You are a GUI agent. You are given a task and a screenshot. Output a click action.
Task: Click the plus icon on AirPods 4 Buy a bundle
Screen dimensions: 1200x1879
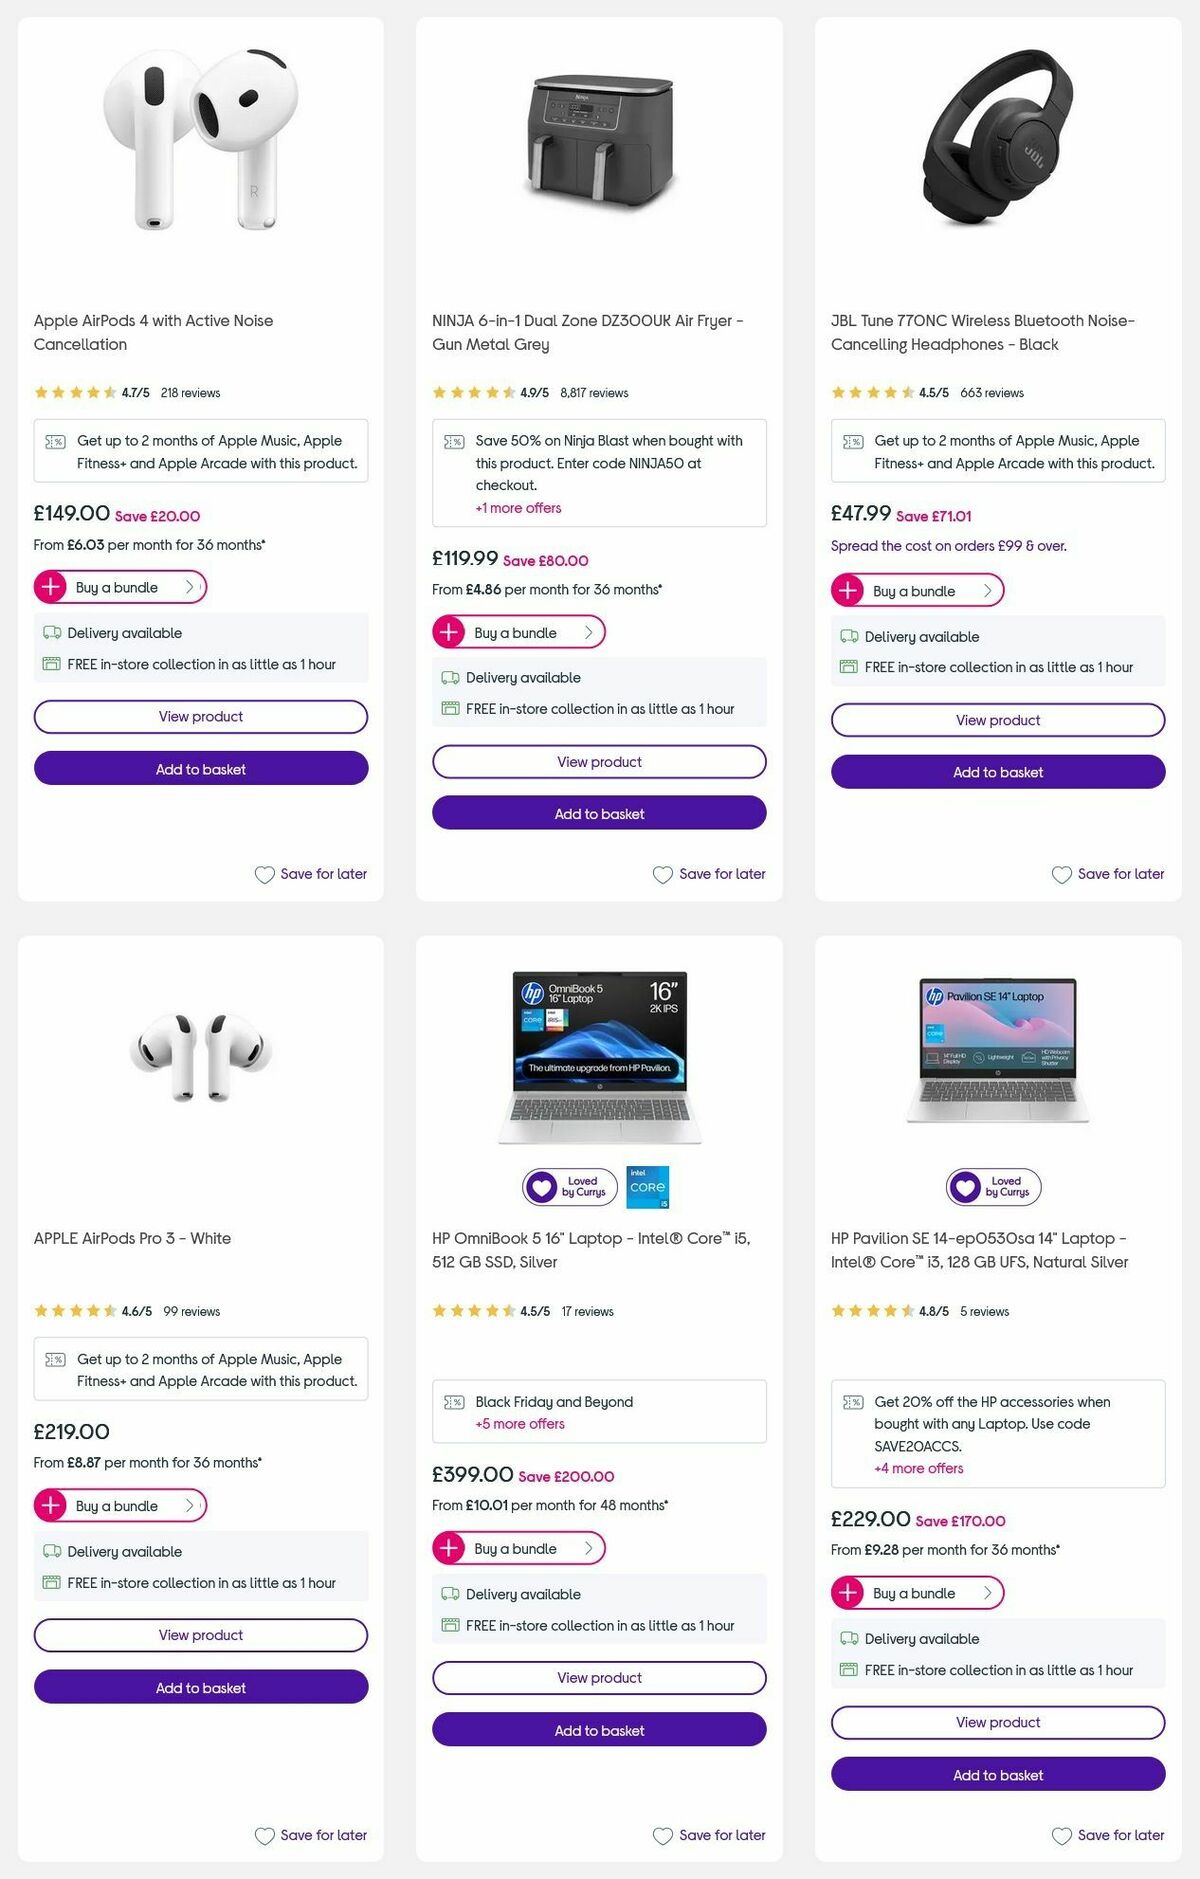click(x=51, y=587)
